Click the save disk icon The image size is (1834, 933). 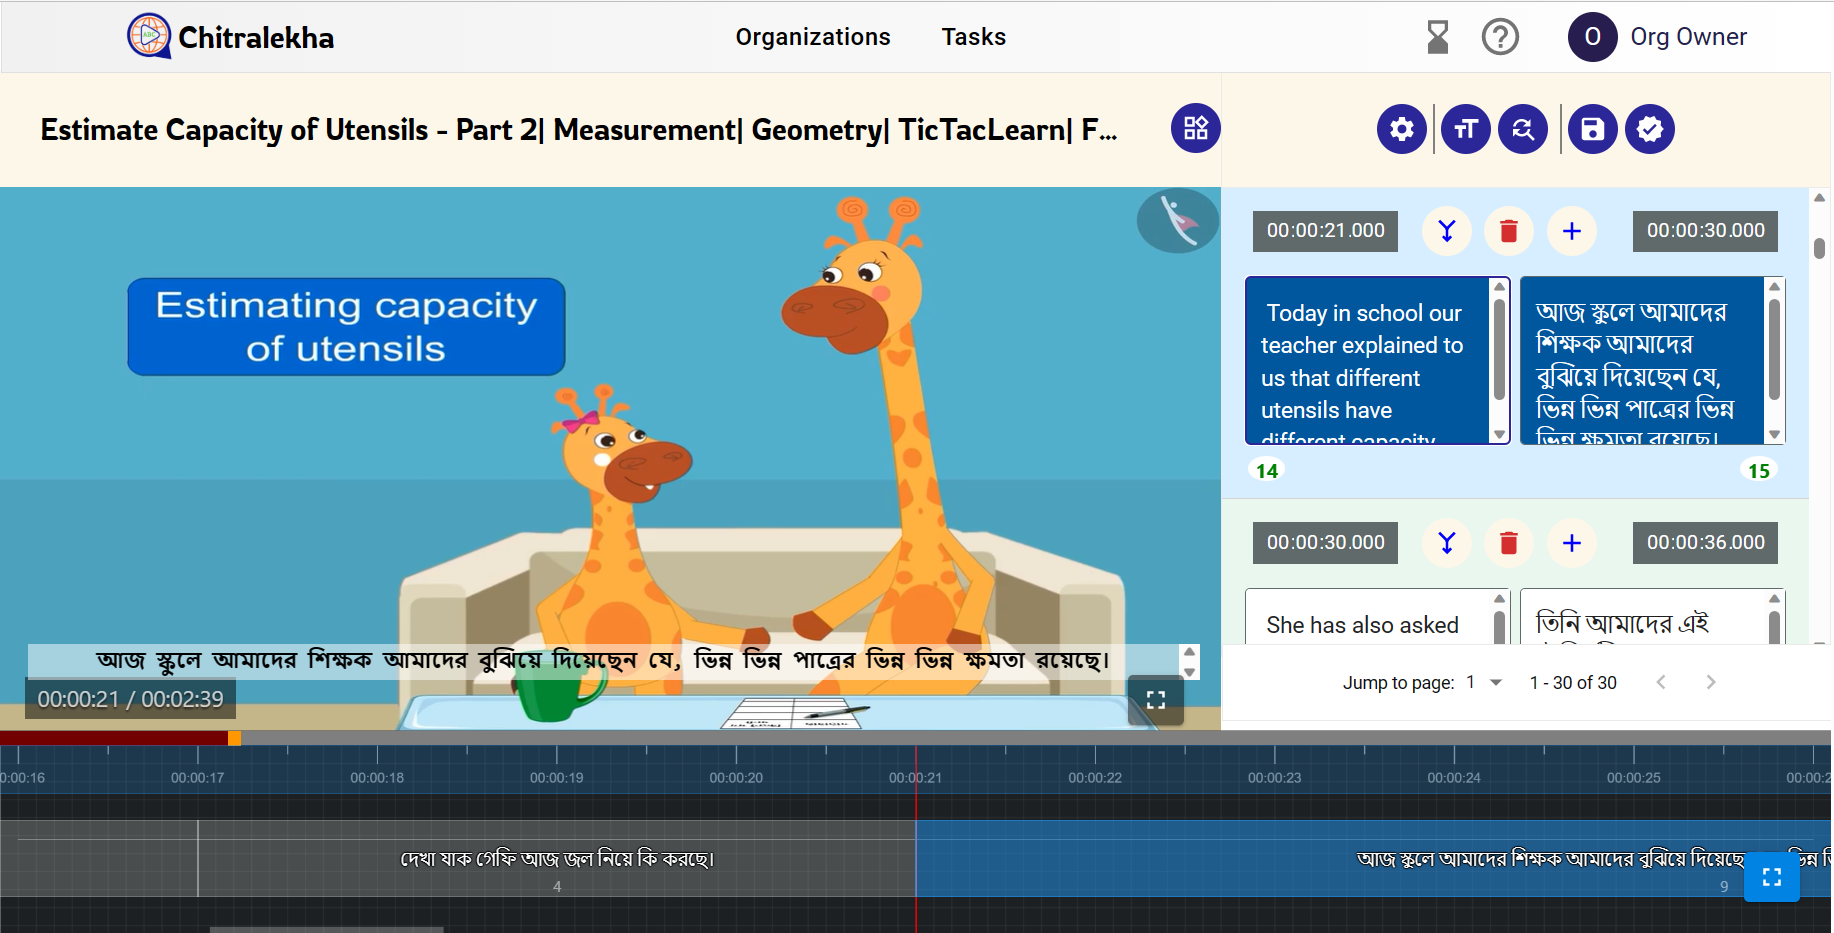(x=1592, y=129)
